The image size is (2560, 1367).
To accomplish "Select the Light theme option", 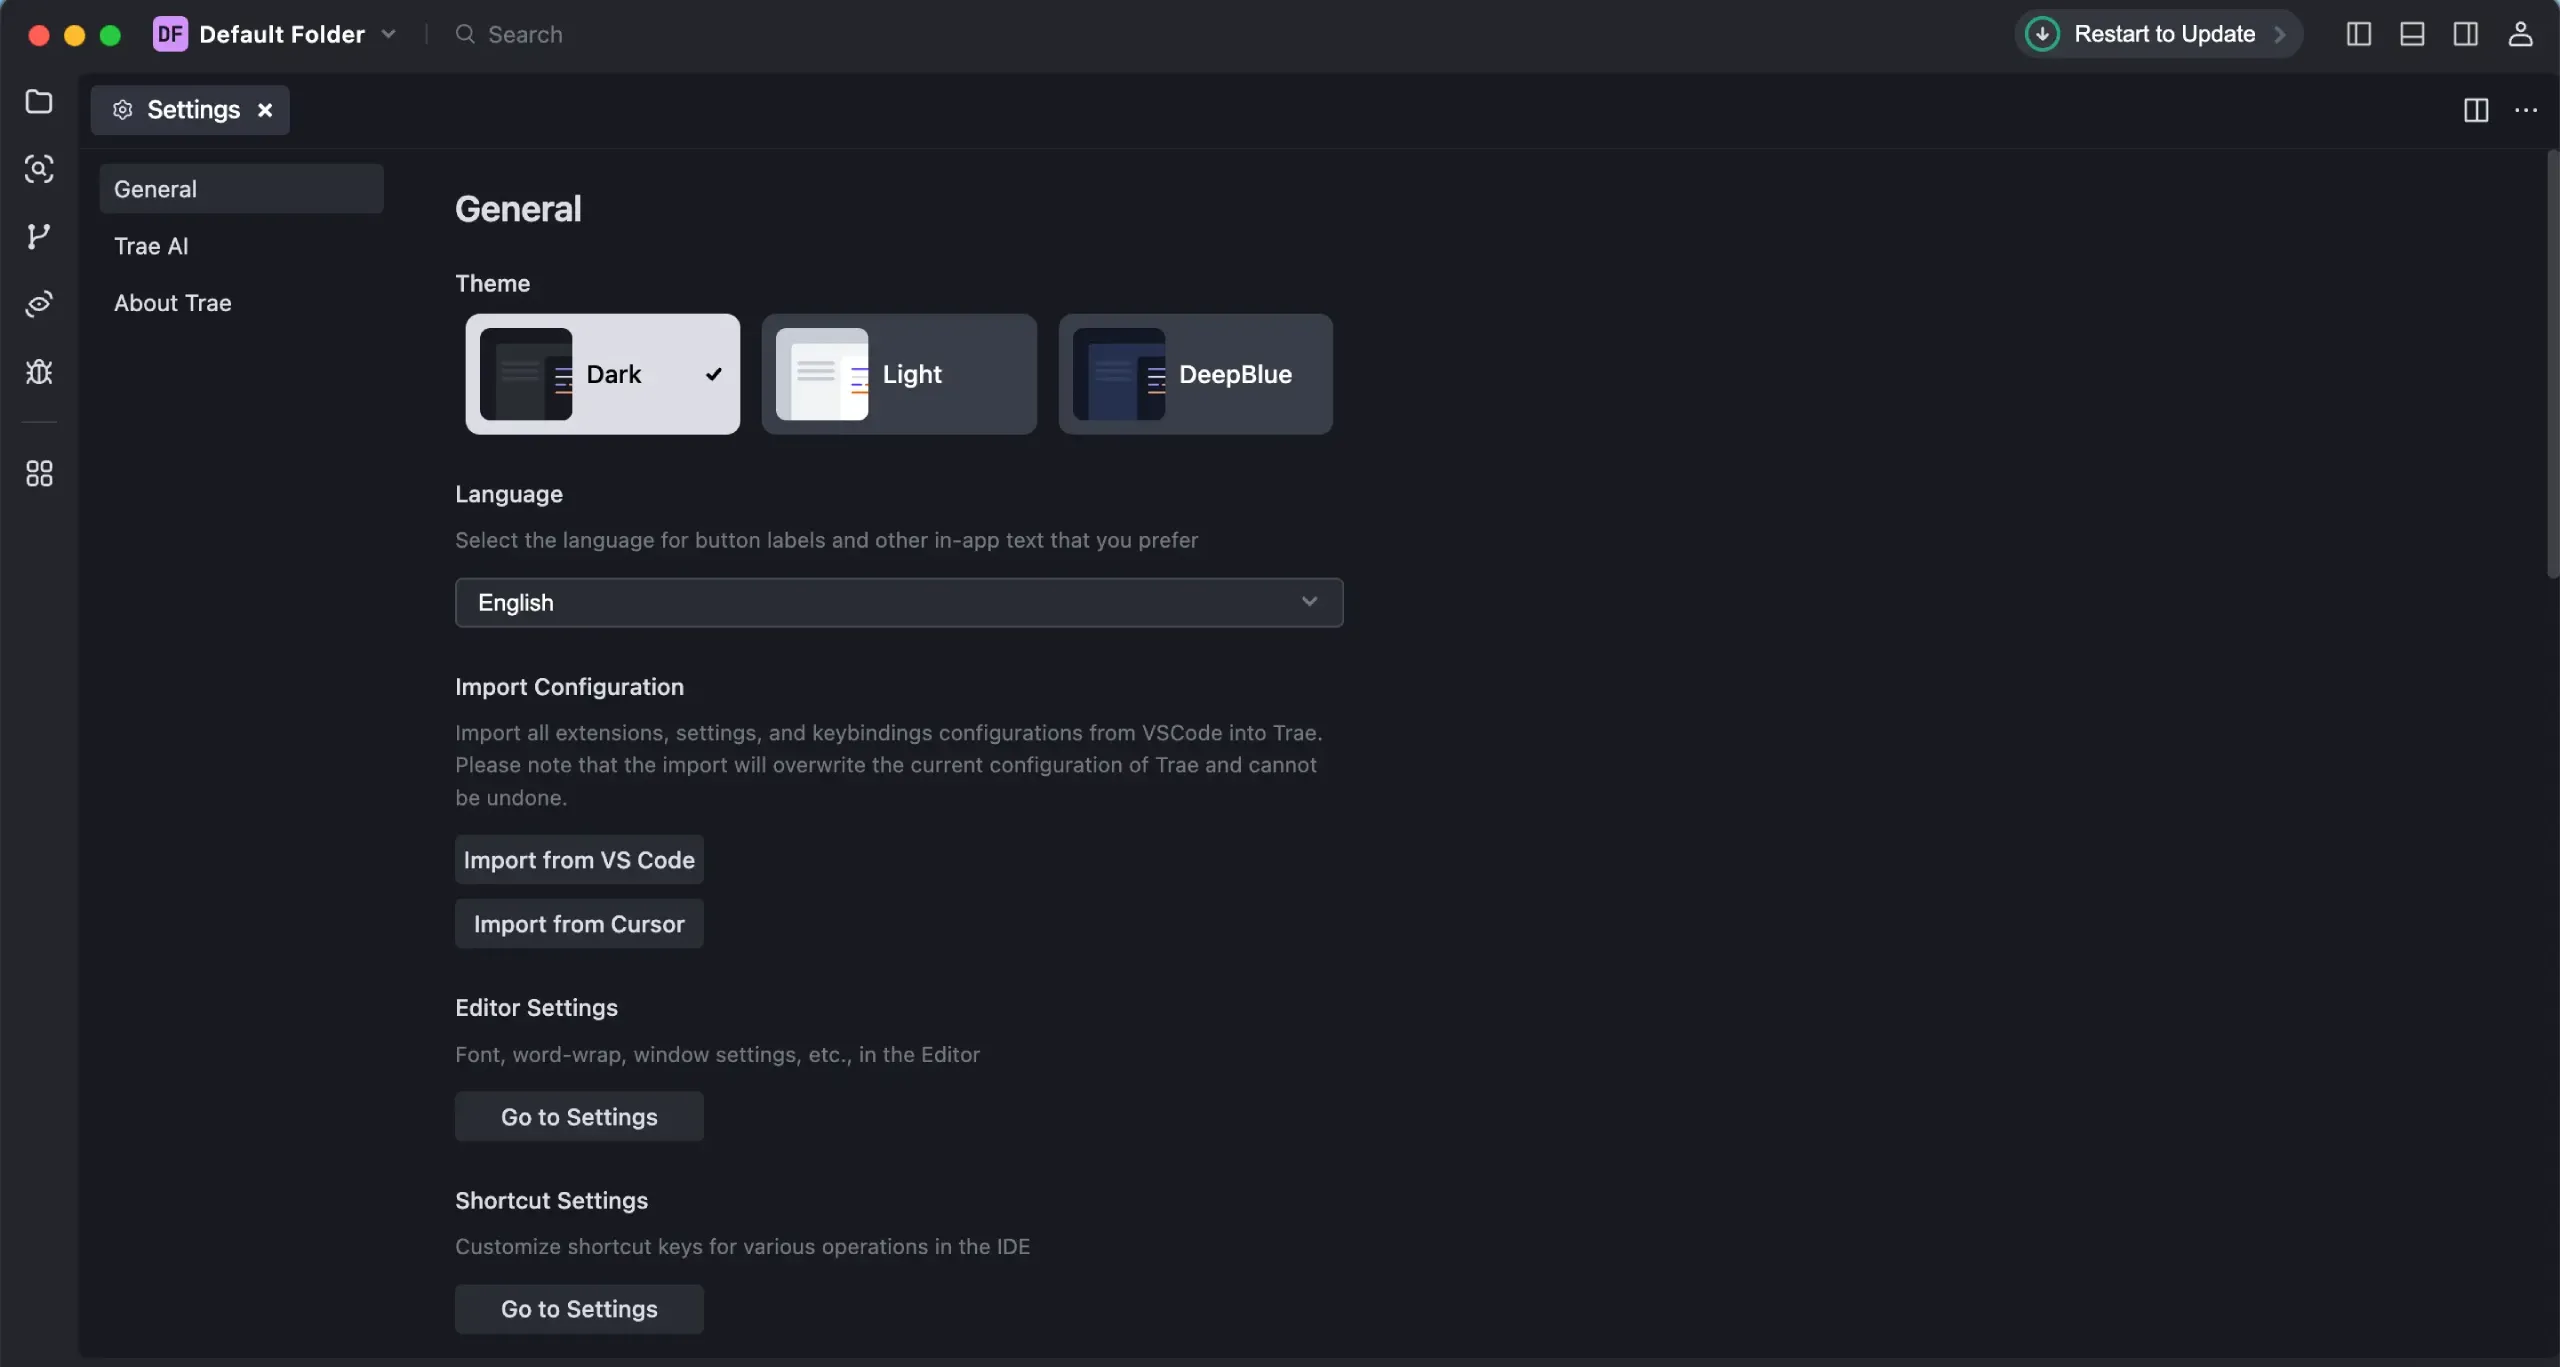I will coord(899,374).
